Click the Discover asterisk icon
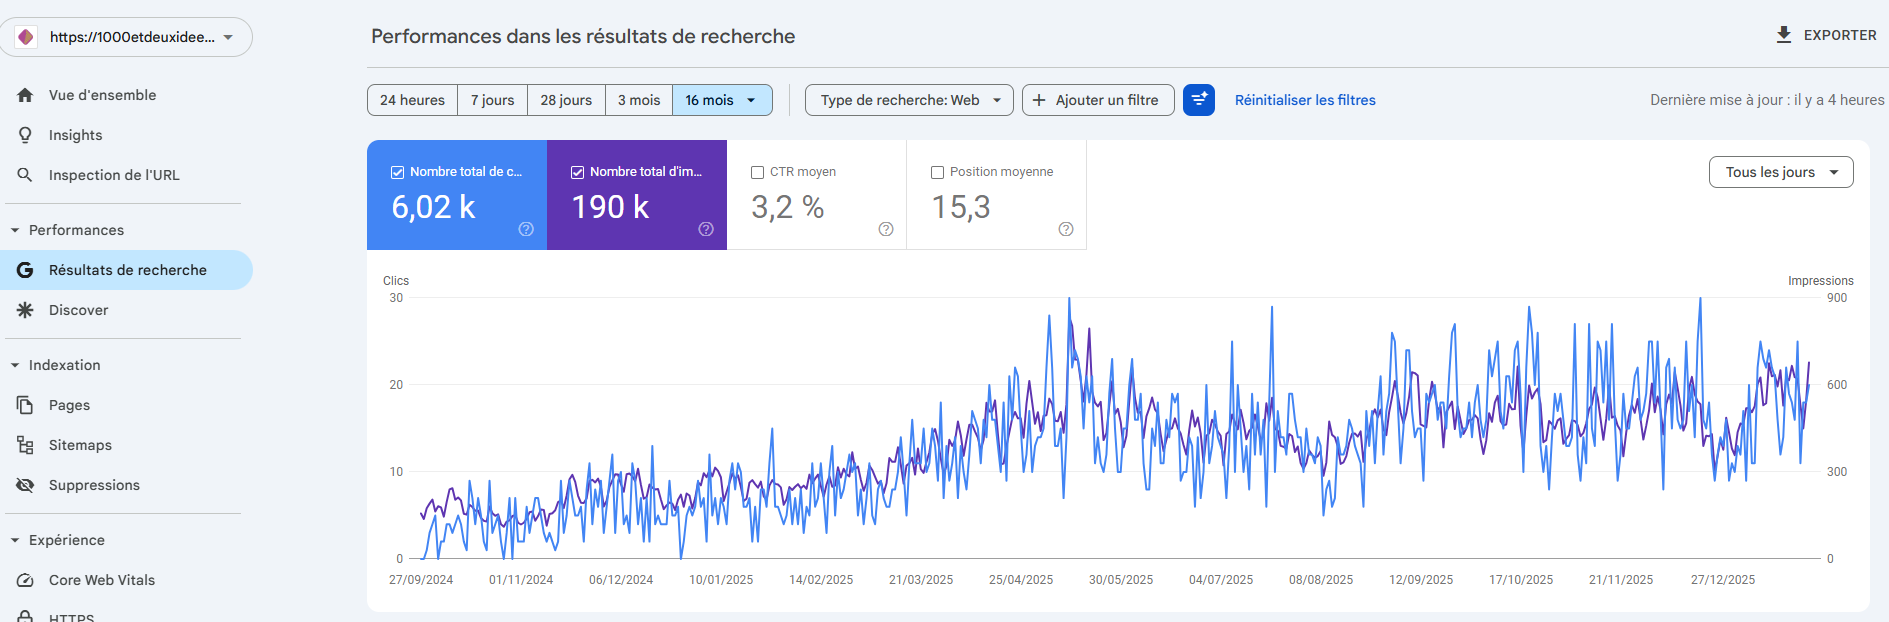Image resolution: width=1889 pixels, height=622 pixels. click(25, 310)
